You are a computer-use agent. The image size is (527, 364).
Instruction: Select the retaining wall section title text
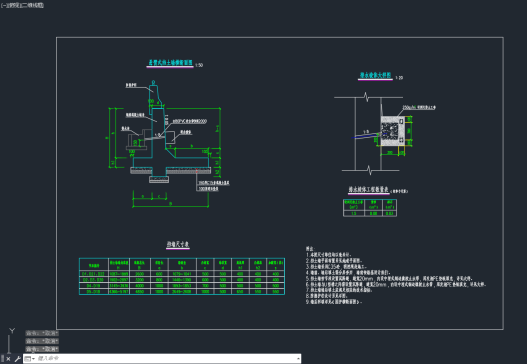[x=170, y=63]
